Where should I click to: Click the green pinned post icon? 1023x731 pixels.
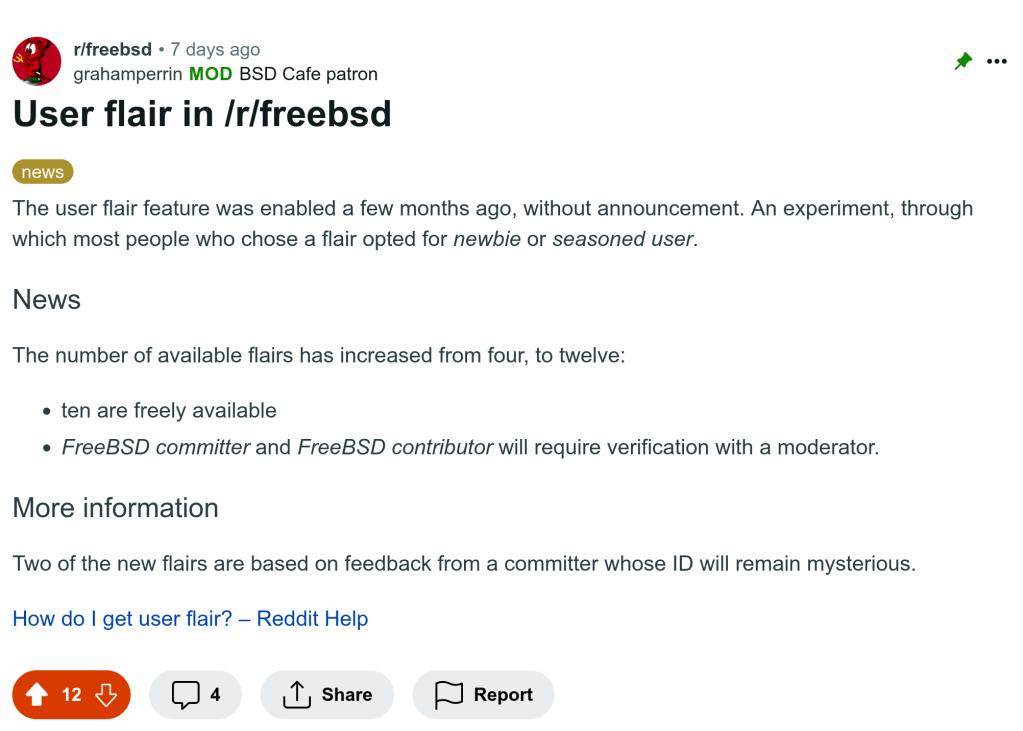coord(963,61)
